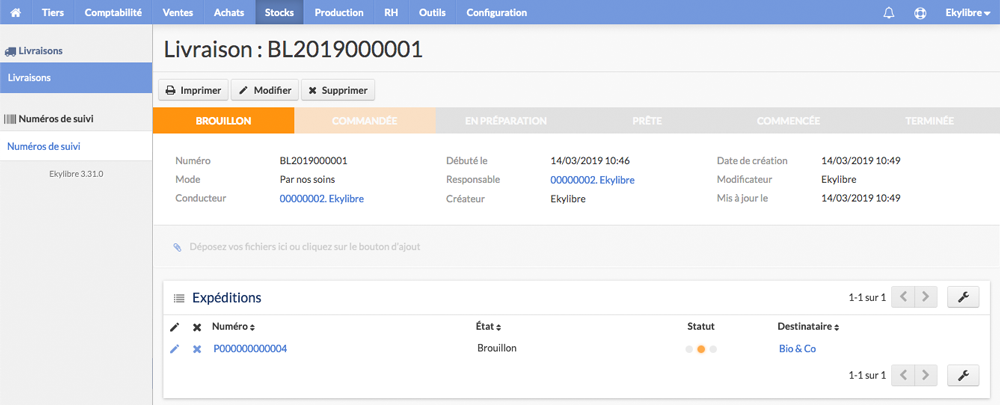Go to next page in Expéditions header
The height and width of the screenshot is (405, 1000).
point(925,297)
